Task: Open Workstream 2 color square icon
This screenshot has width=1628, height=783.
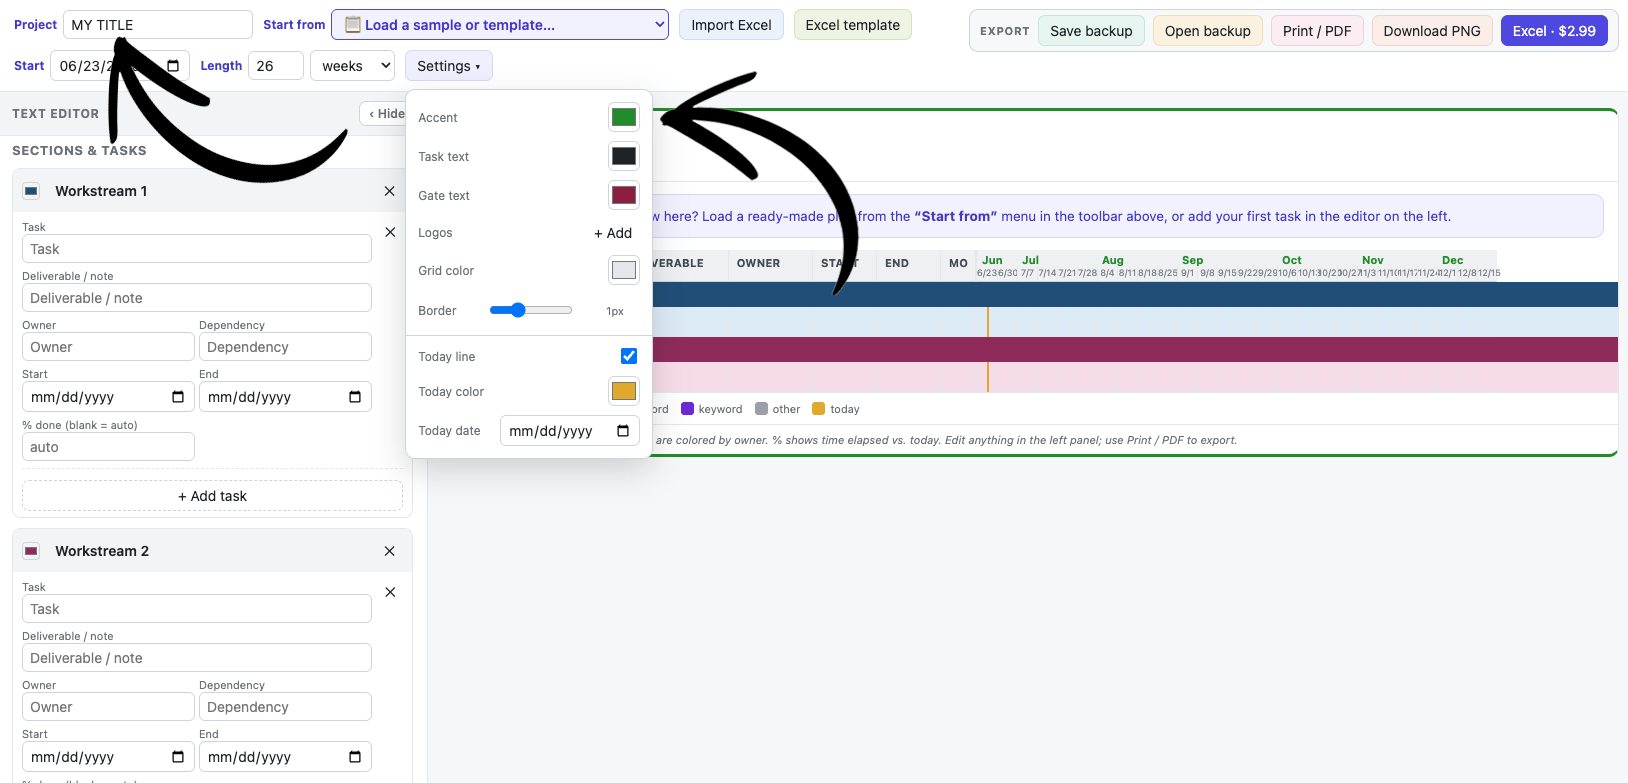Action: [31, 551]
